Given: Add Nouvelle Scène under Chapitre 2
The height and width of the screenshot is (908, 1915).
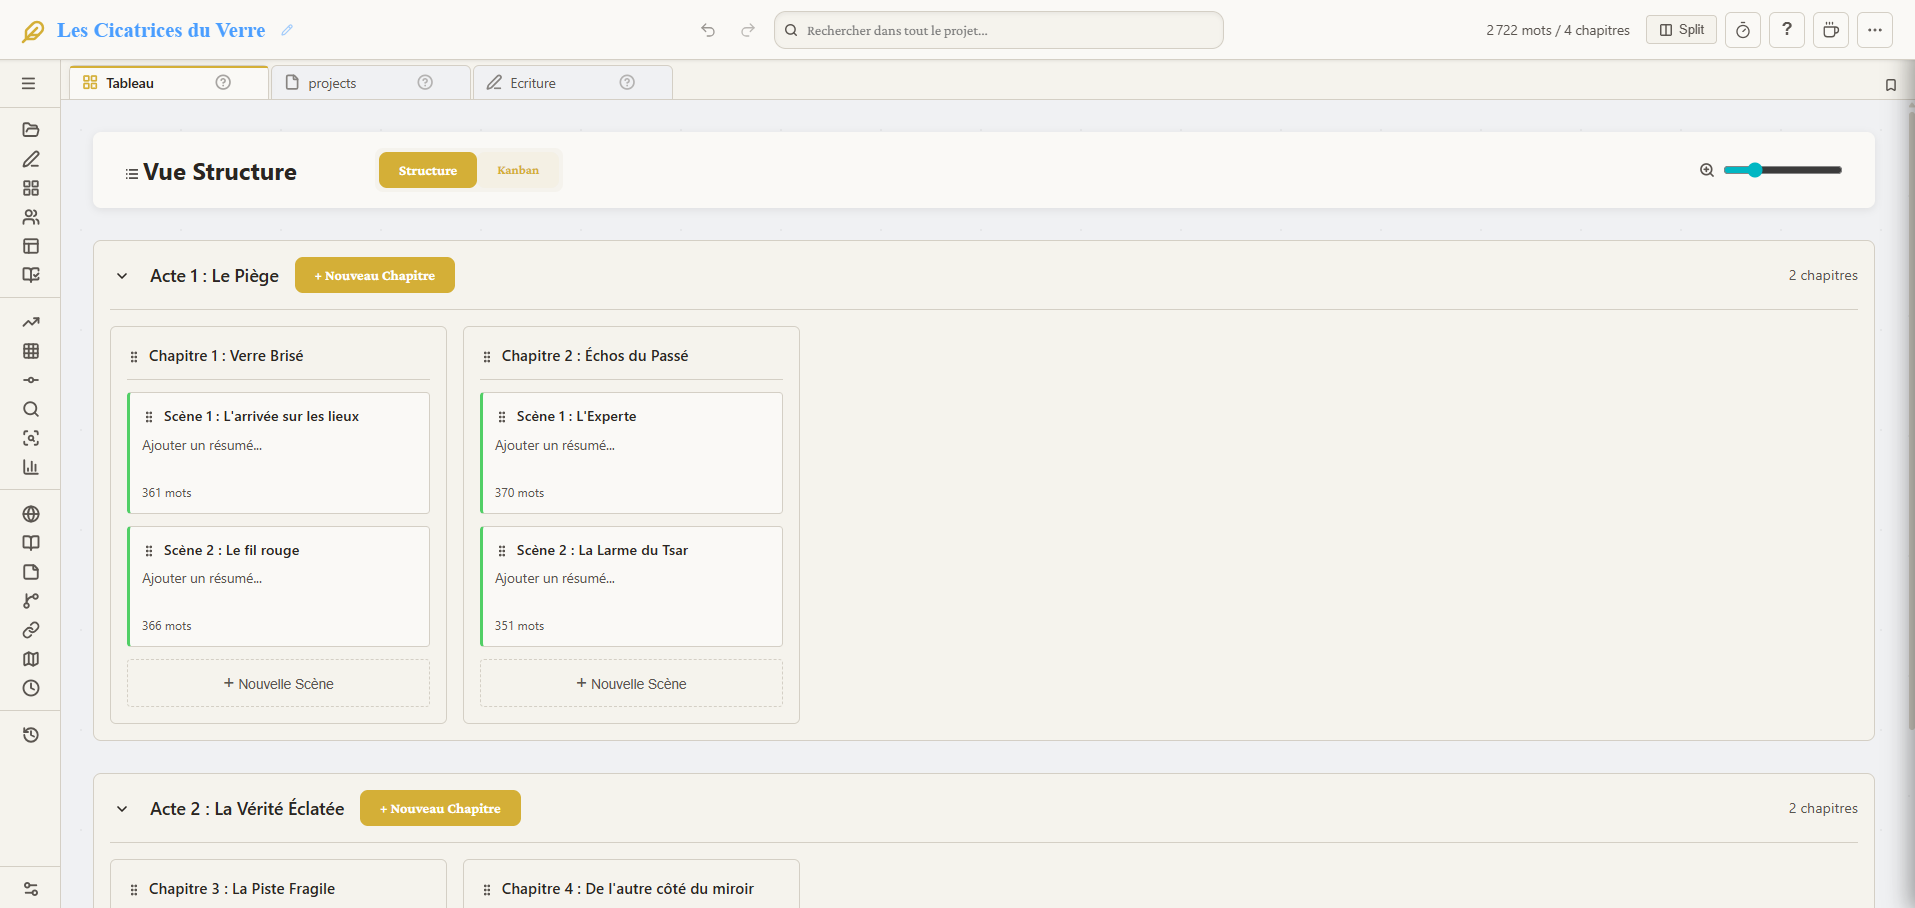Looking at the screenshot, I should [x=631, y=684].
